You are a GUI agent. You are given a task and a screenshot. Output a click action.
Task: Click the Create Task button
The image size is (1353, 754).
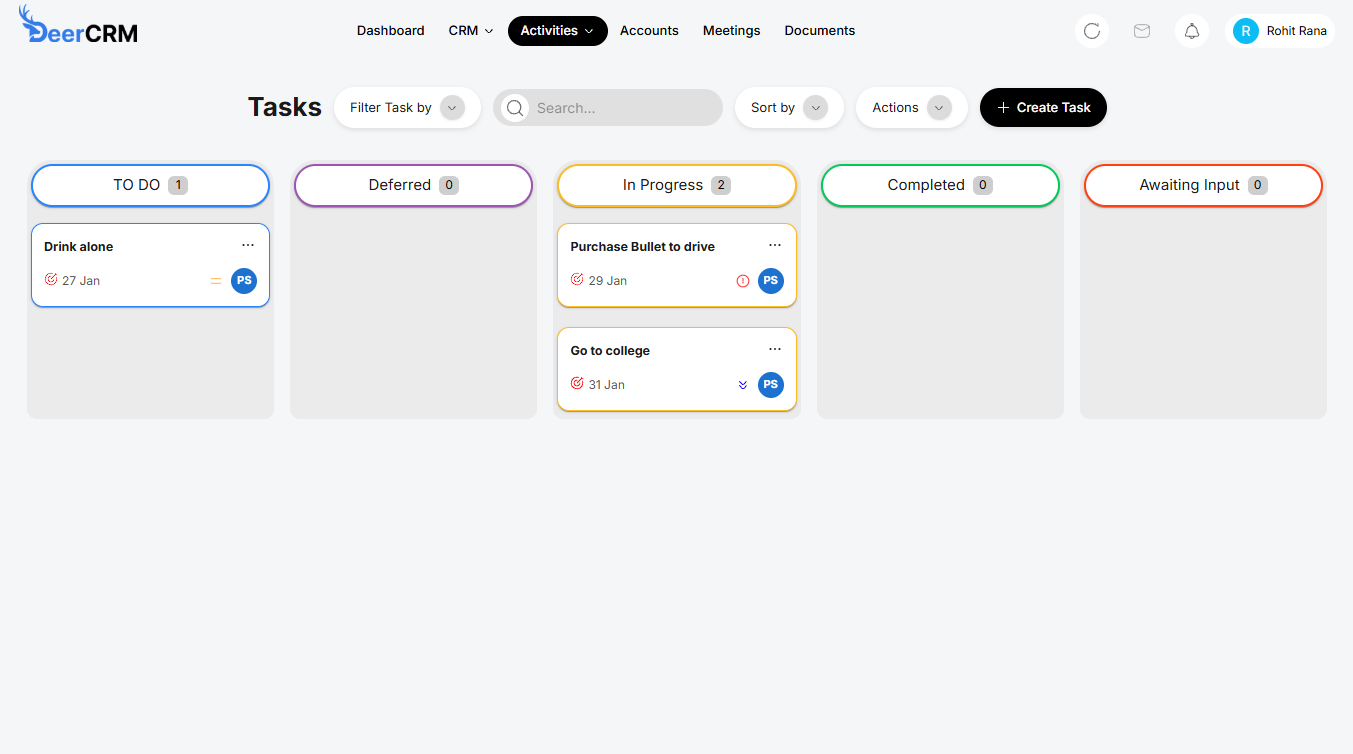coord(1043,107)
